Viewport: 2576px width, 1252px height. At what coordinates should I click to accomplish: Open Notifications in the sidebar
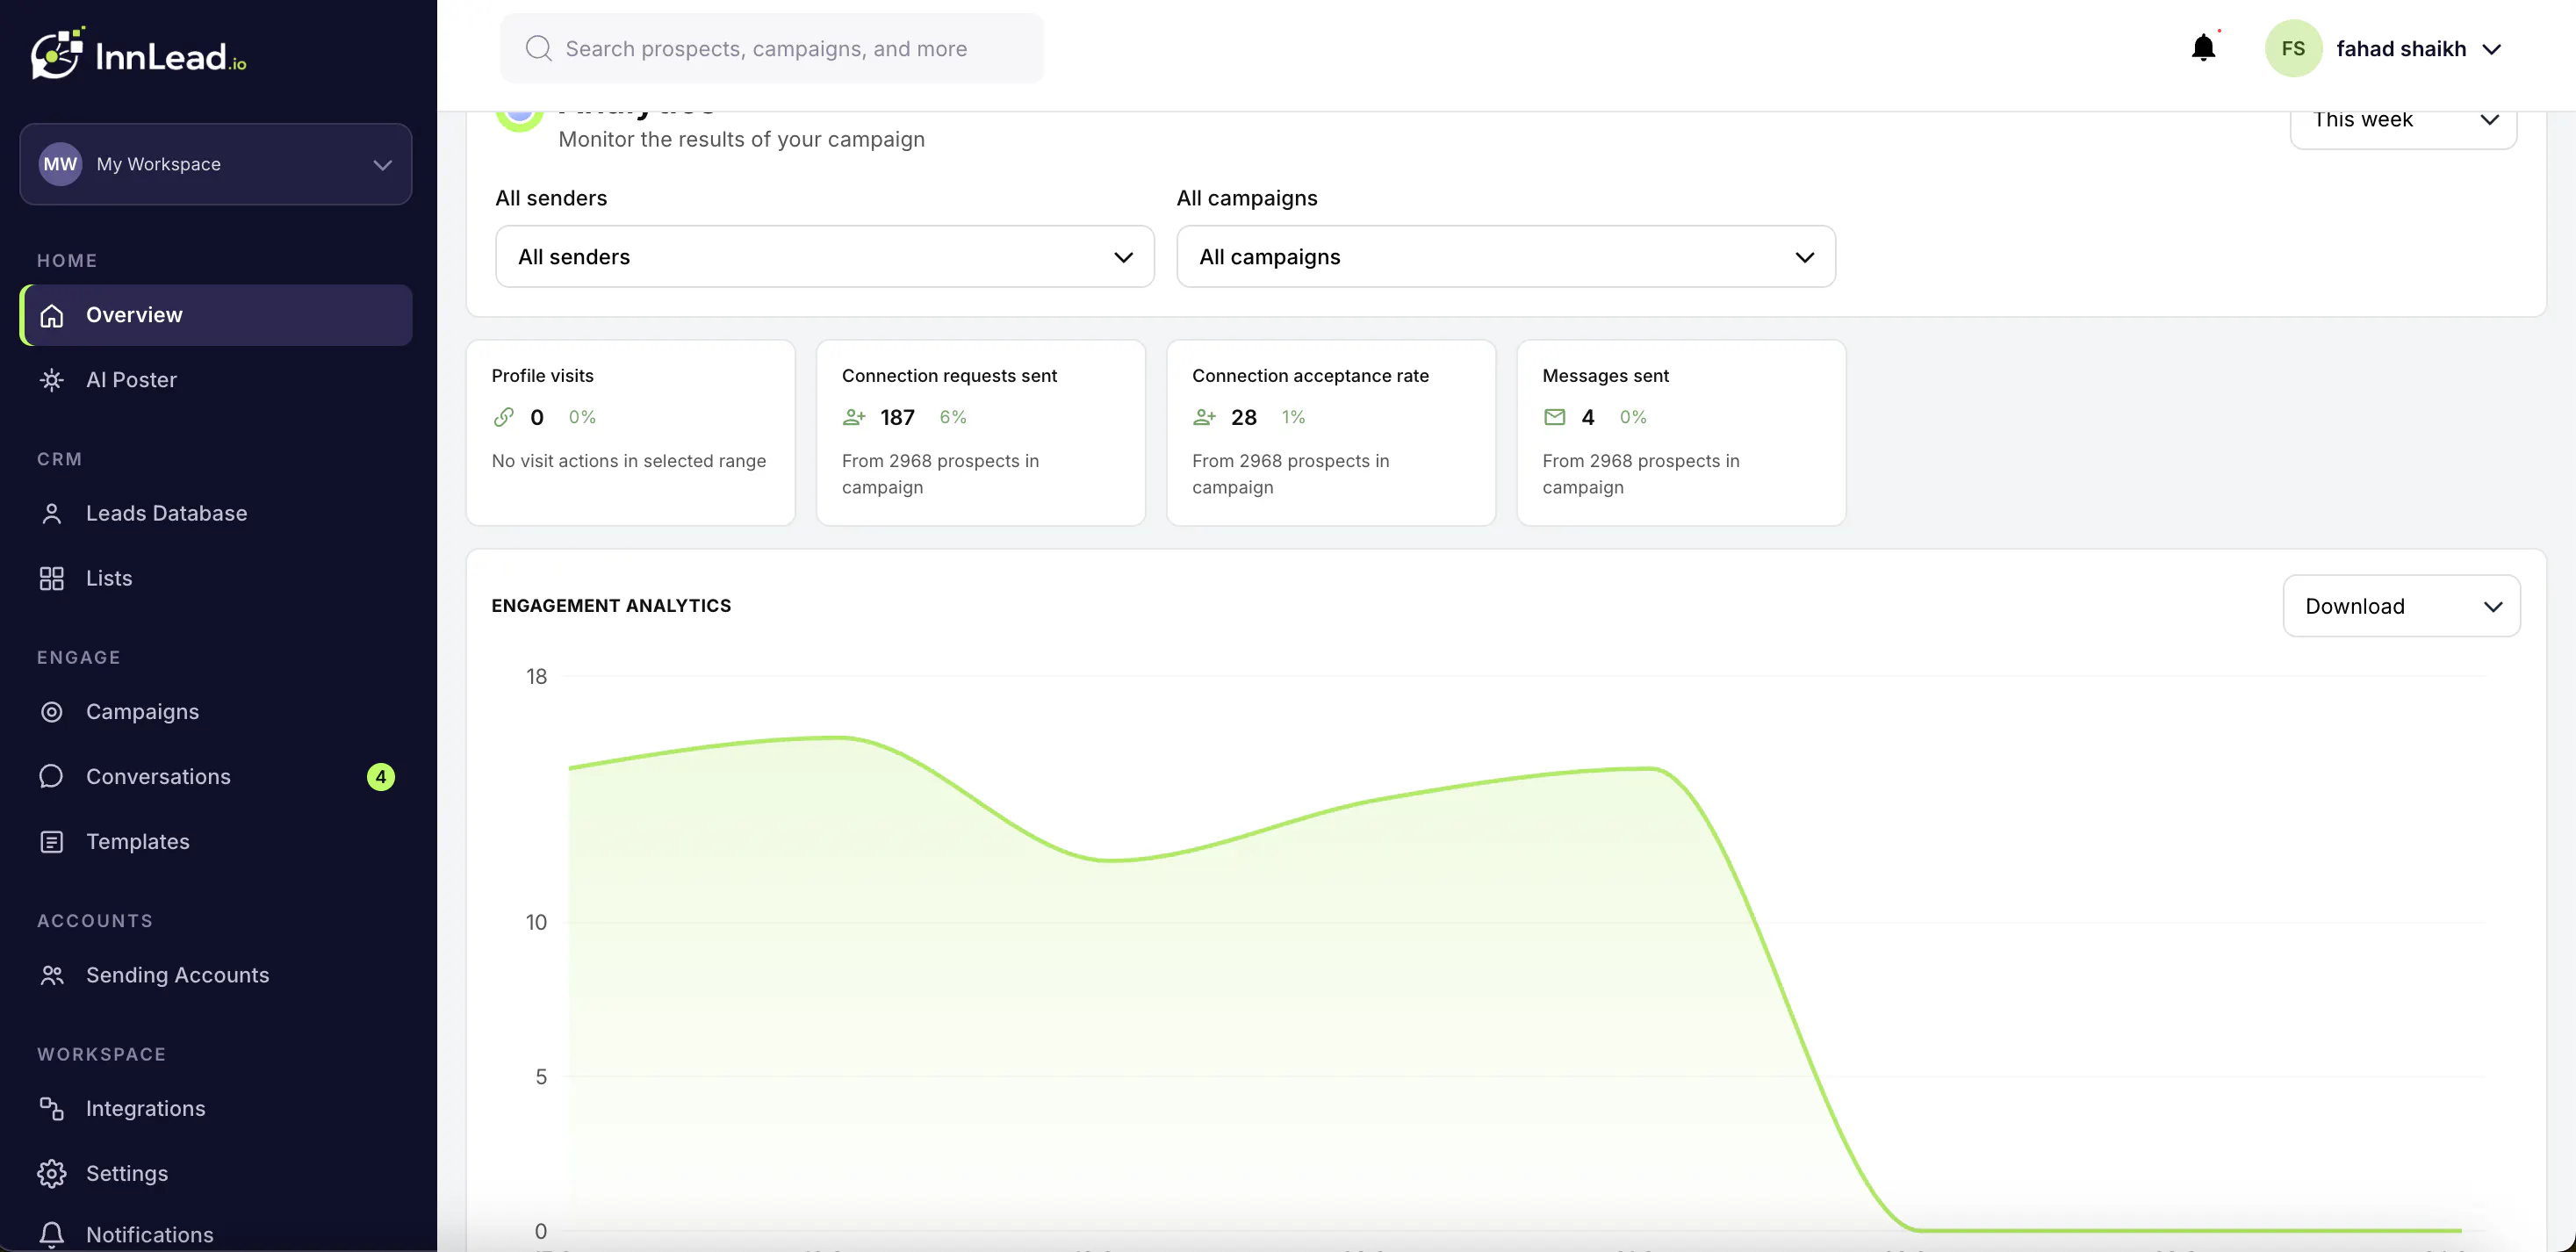point(216,1234)
